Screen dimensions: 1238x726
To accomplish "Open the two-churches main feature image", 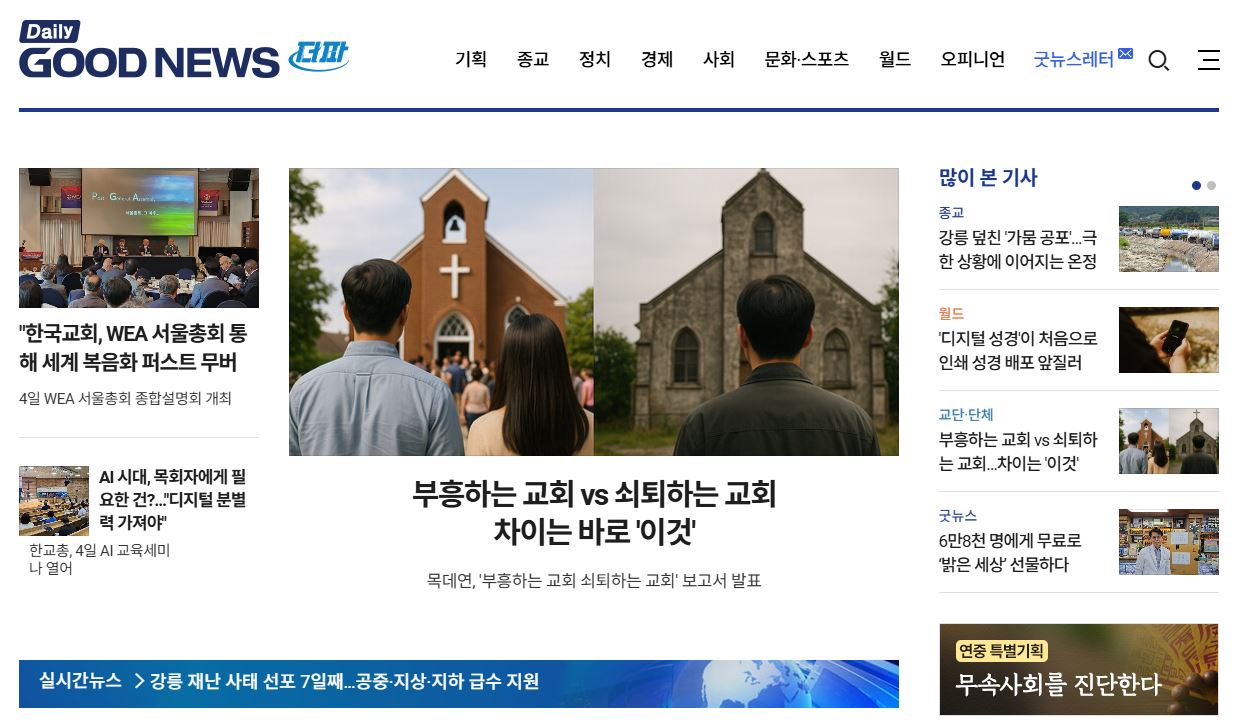I will 593,311.
